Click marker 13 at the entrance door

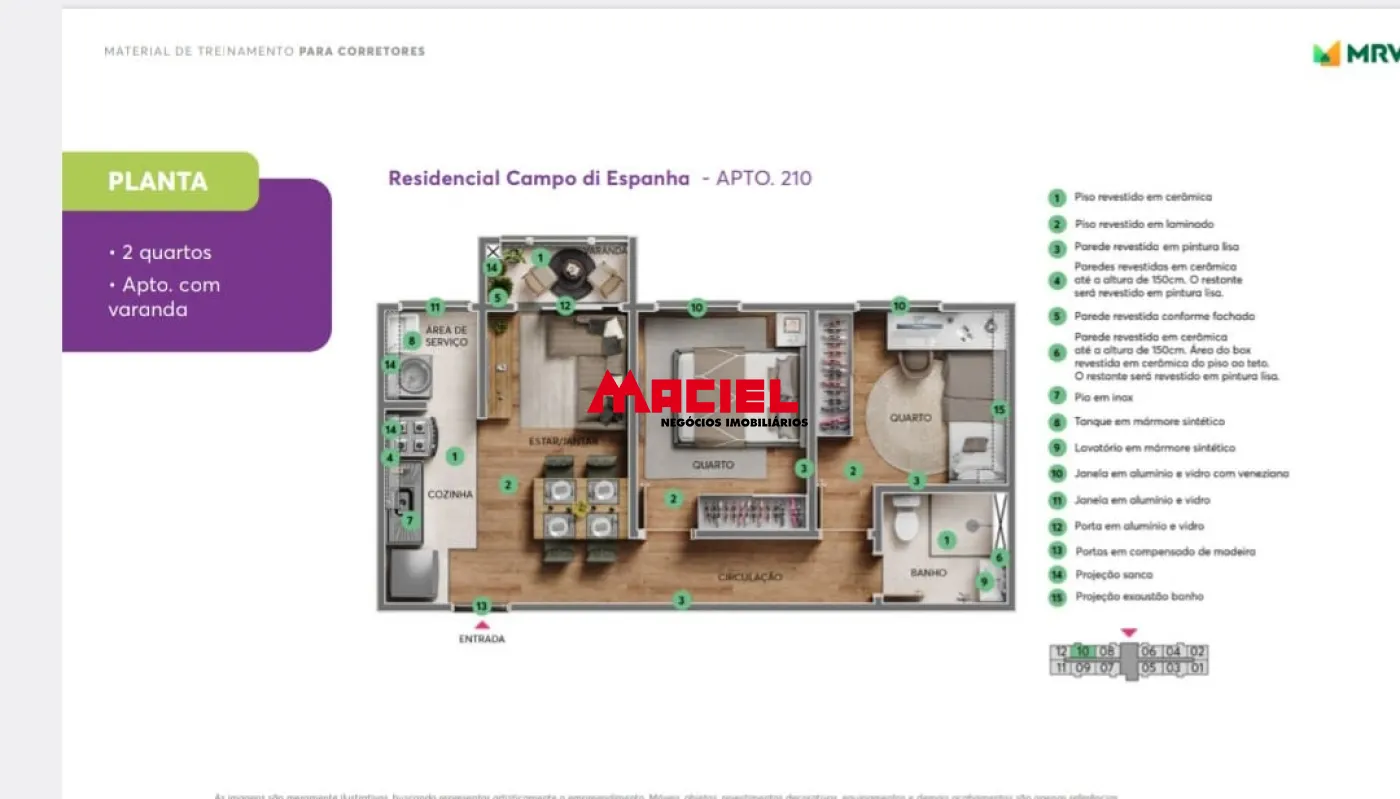point(482,606)
